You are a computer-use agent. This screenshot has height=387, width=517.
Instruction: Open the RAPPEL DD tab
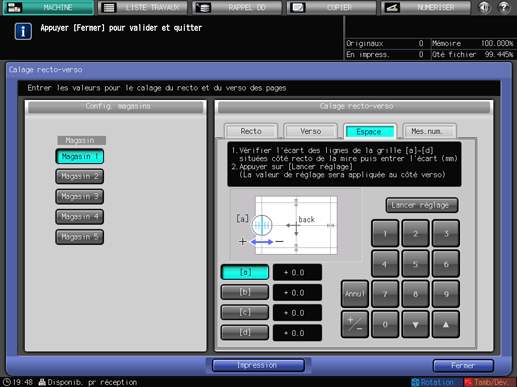[x=237, y=7]
